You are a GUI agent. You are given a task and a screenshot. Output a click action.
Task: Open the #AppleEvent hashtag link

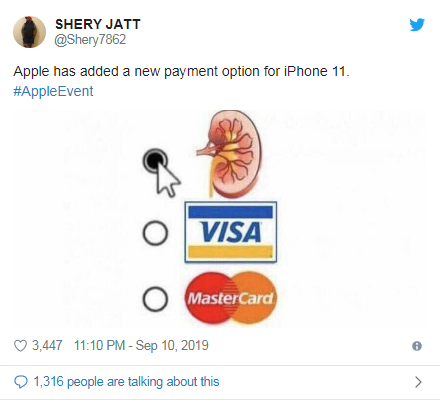coord(53,91)
